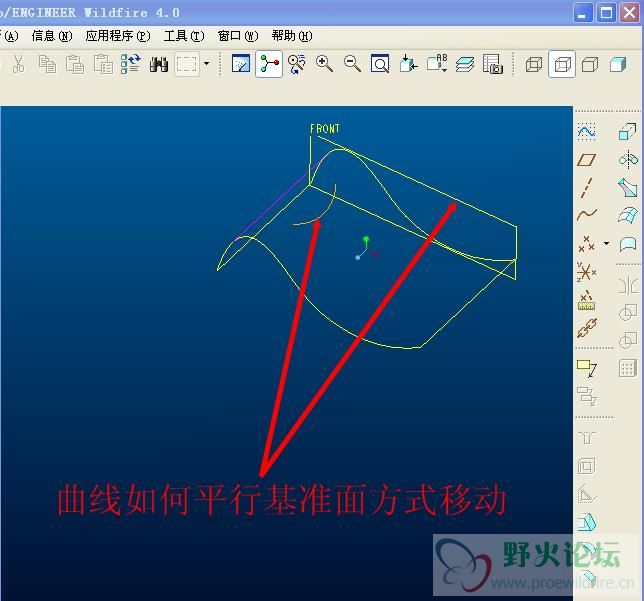The height and width of the screenshot is (601, 644).
Task: Click the Draft tool icon
Action: click(586, 523)
